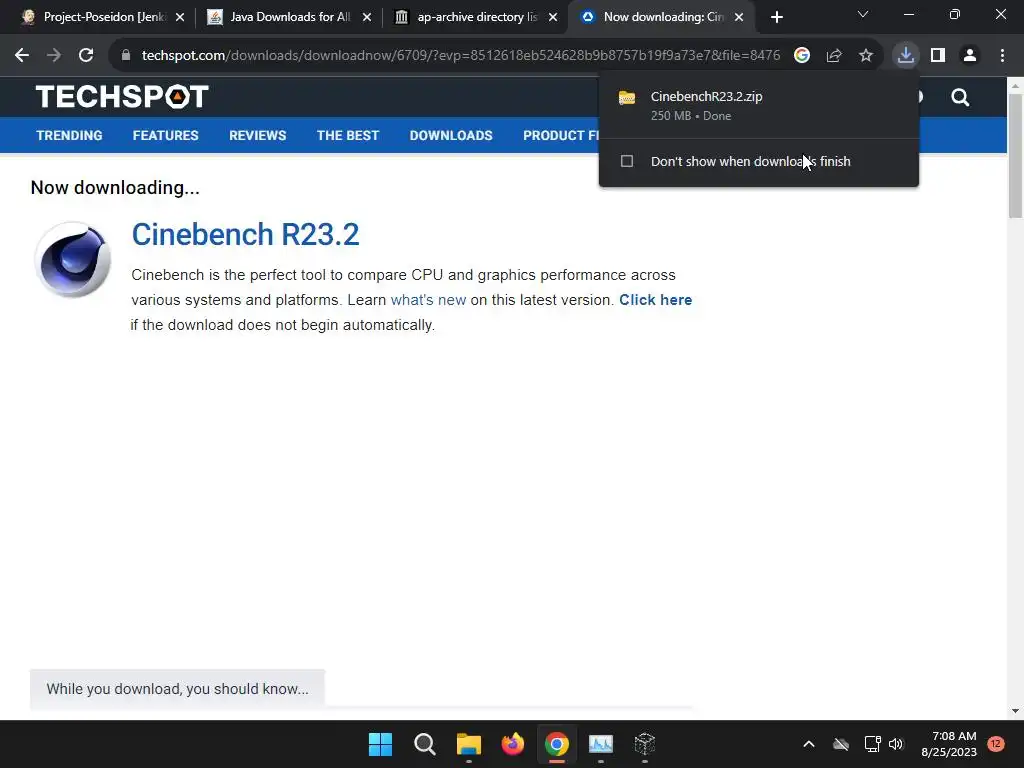Open Chrome's three-dot menu
The width and height of the screenshot is (1024, 768).
tap(1002, 56)
